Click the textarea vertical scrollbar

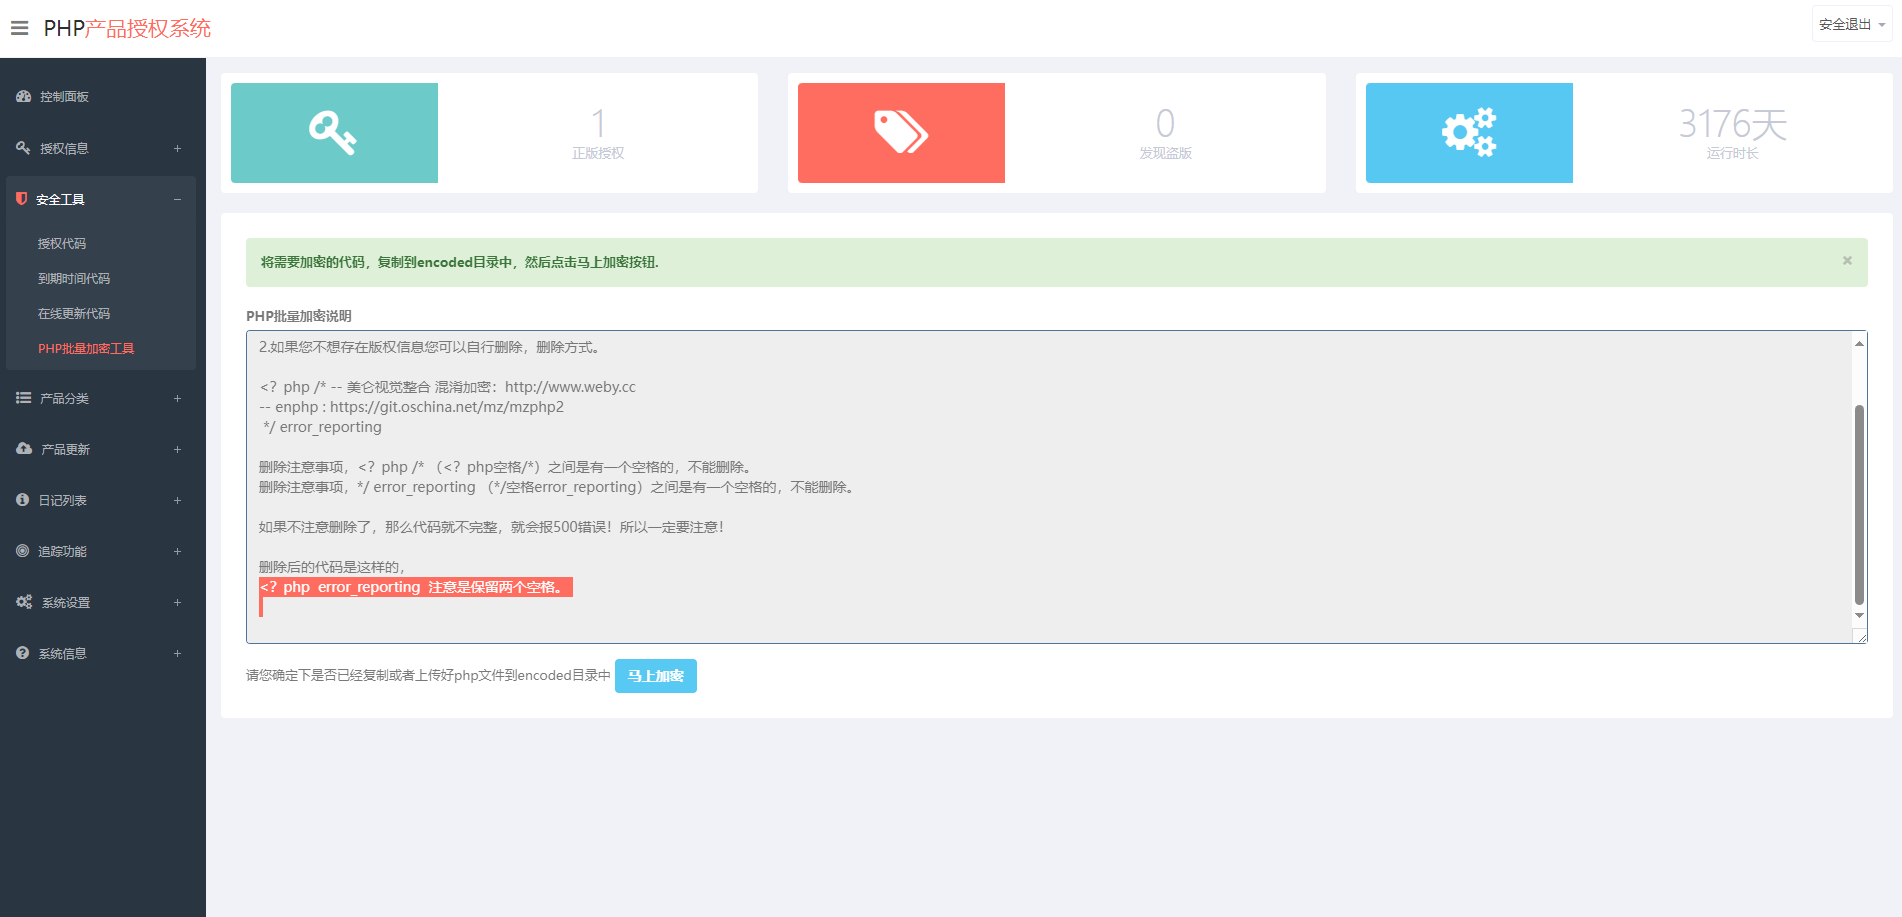pos(1859,504)
